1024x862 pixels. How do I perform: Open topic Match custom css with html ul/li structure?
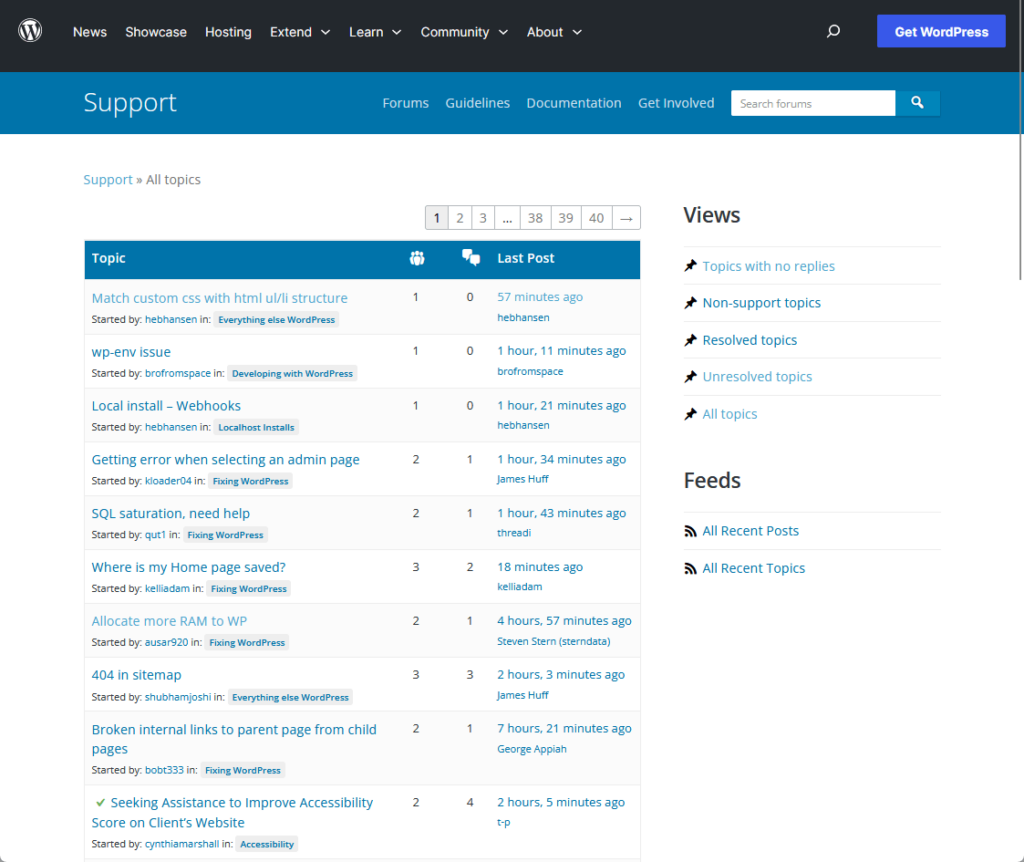(219, 298)
